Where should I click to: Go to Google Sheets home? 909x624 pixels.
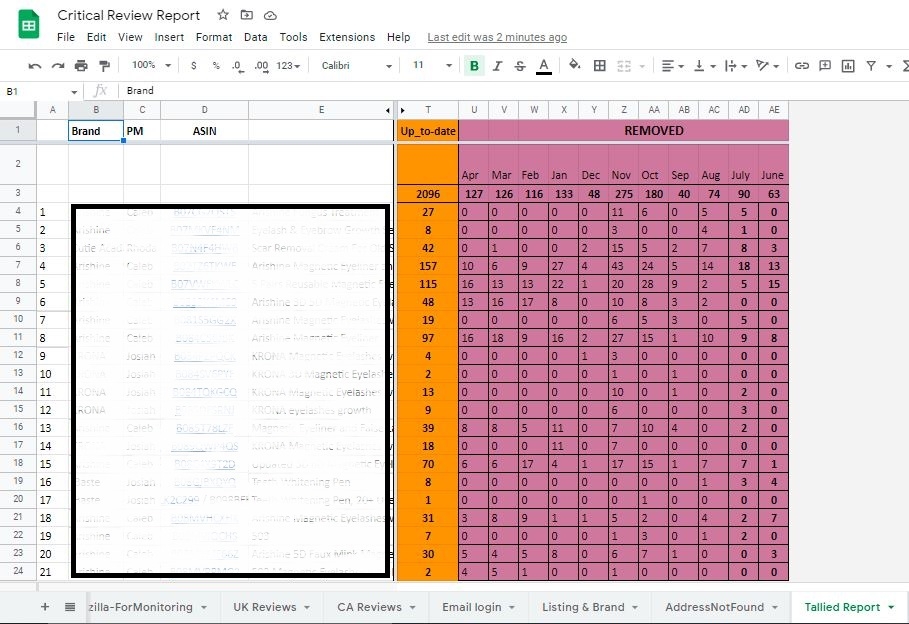[28, 25]
